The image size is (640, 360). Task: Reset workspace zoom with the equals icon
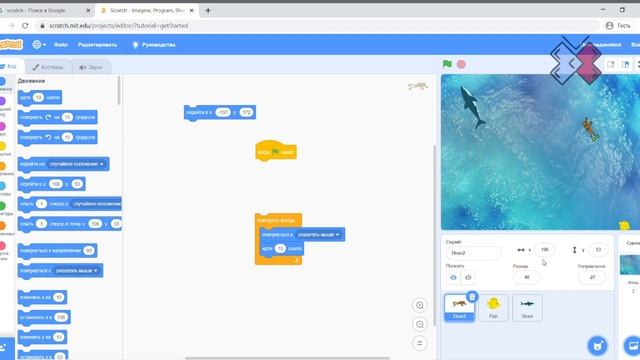420,343
